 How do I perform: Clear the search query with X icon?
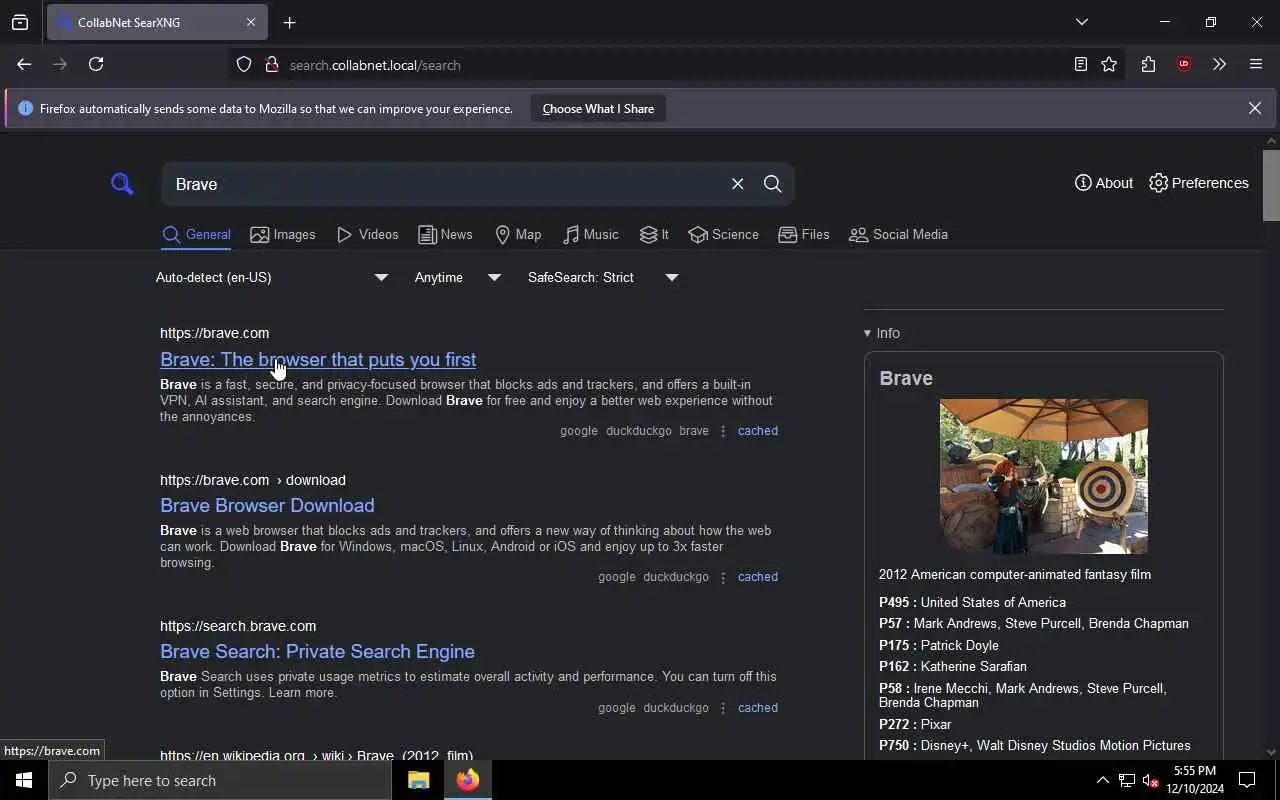pos(737,184)
